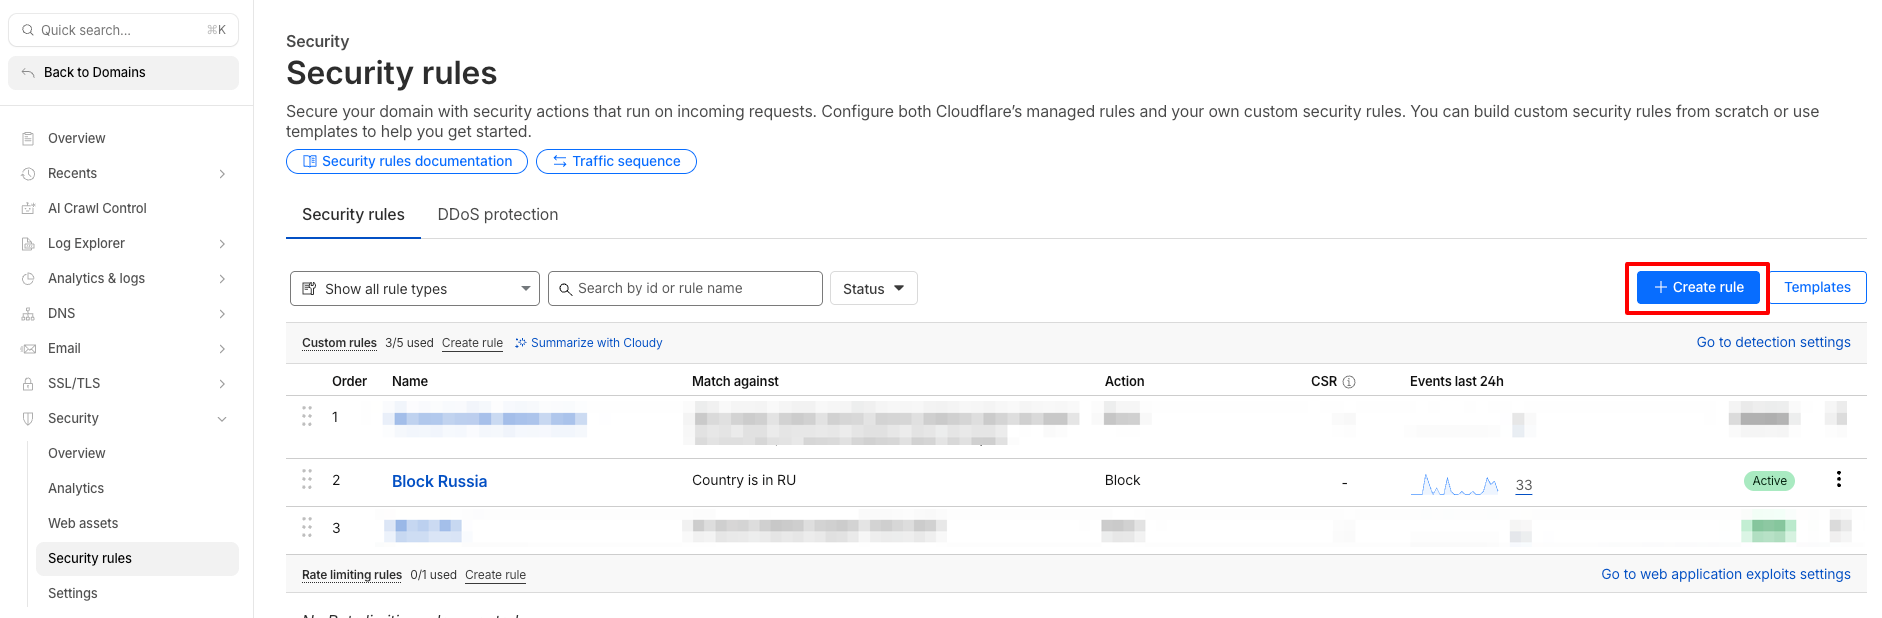Click the Recents clock icon
Screen dimensions: 1882x618
click(28, 173)
